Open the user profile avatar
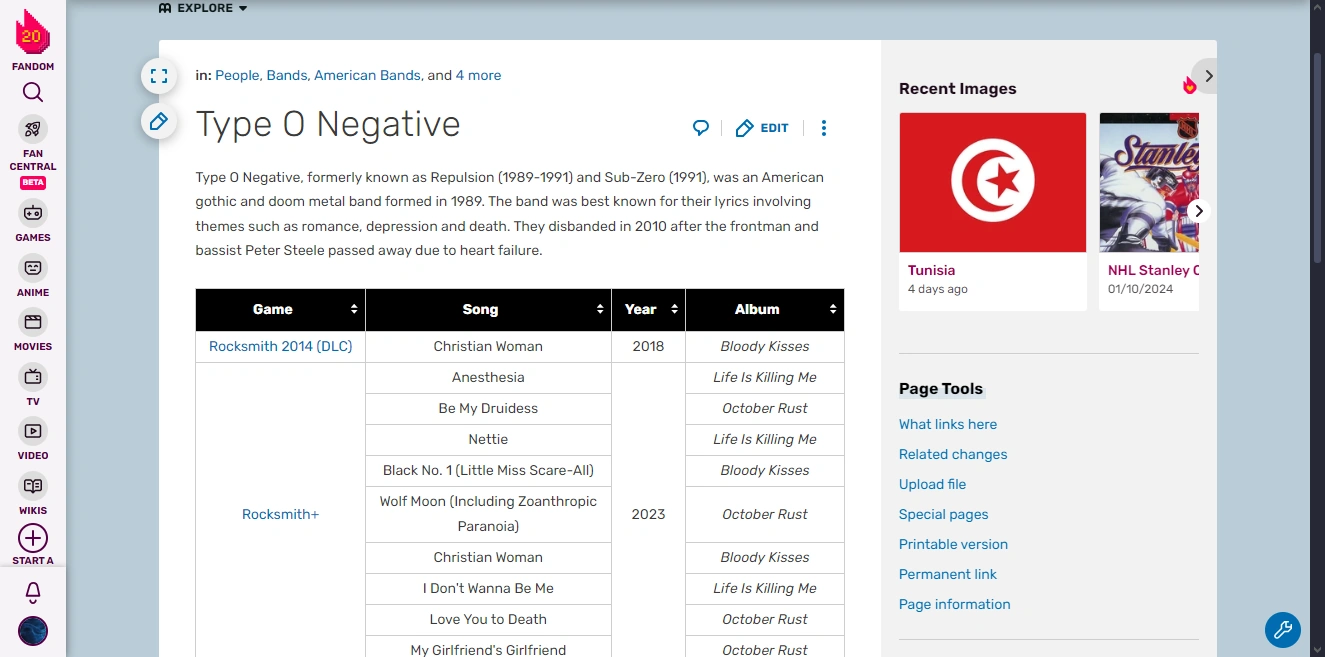Image resolution: width=1325 pixels, height=657 pixels. [x=33, y=631]
